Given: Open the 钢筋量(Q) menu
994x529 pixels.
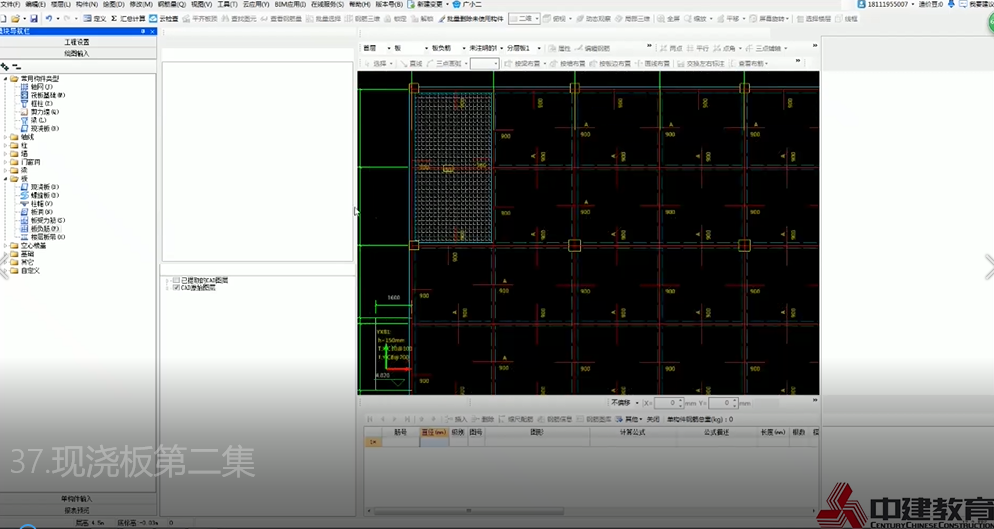Looking at the screenshot, I should tap(171, 4).
